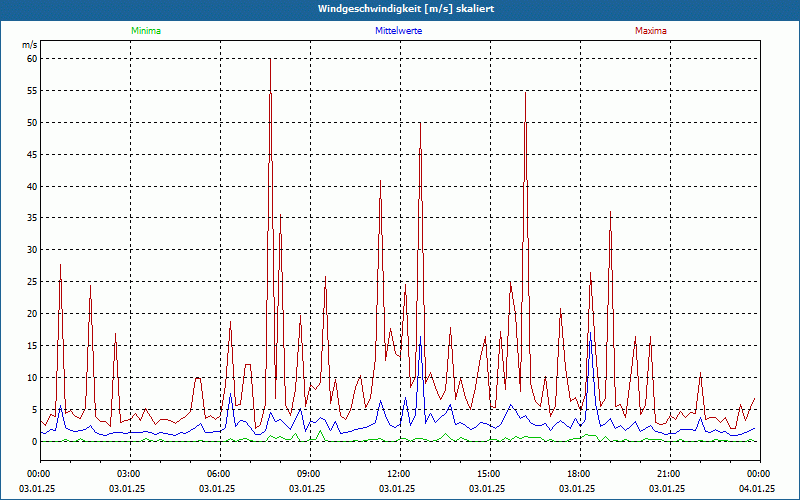The image size is (800, 500).
Task: Click the y-axis value 15
Action: 32,346
